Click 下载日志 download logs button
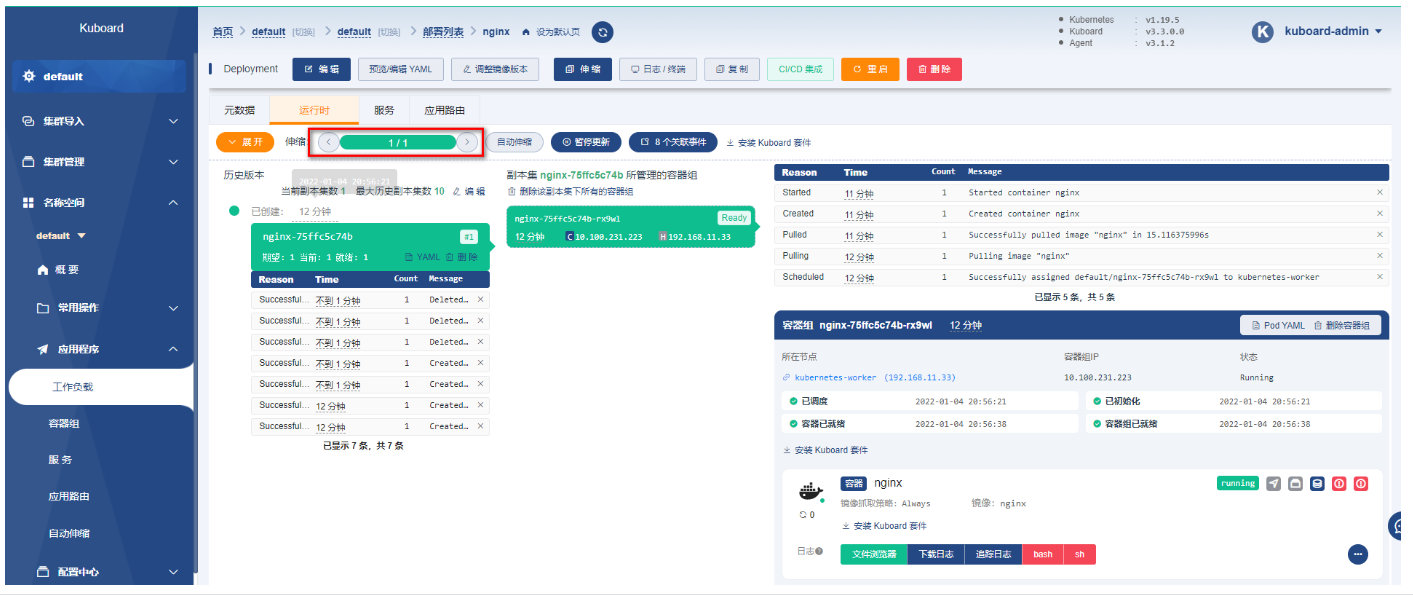1413x595 pixels. click(x=935, y=554)
